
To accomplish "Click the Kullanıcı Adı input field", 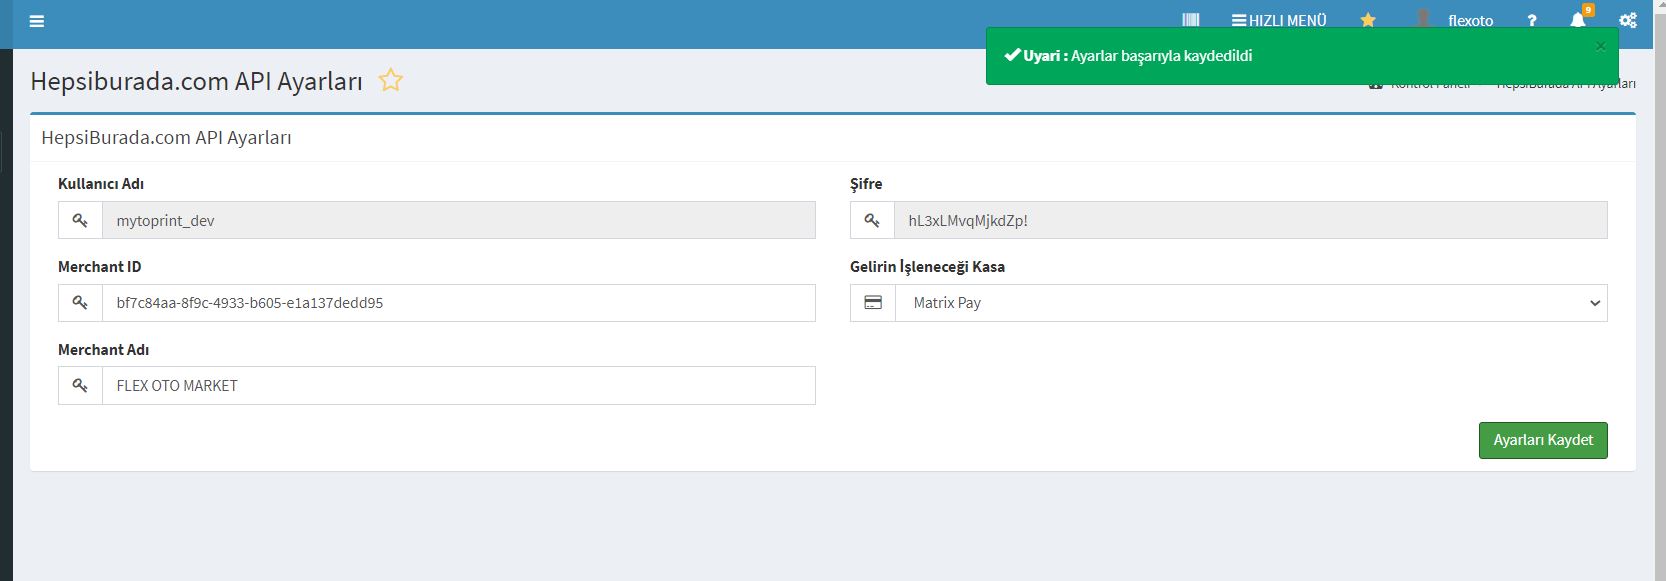I will tap(458, 220).
